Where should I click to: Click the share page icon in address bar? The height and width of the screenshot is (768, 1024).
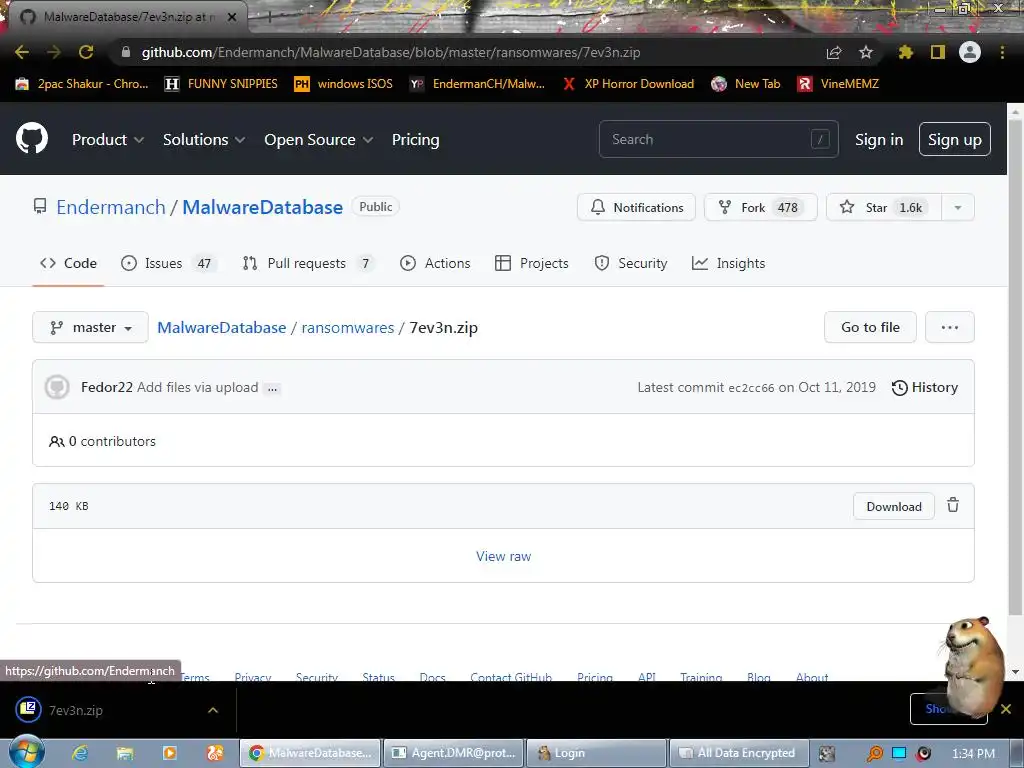point(834,52)
